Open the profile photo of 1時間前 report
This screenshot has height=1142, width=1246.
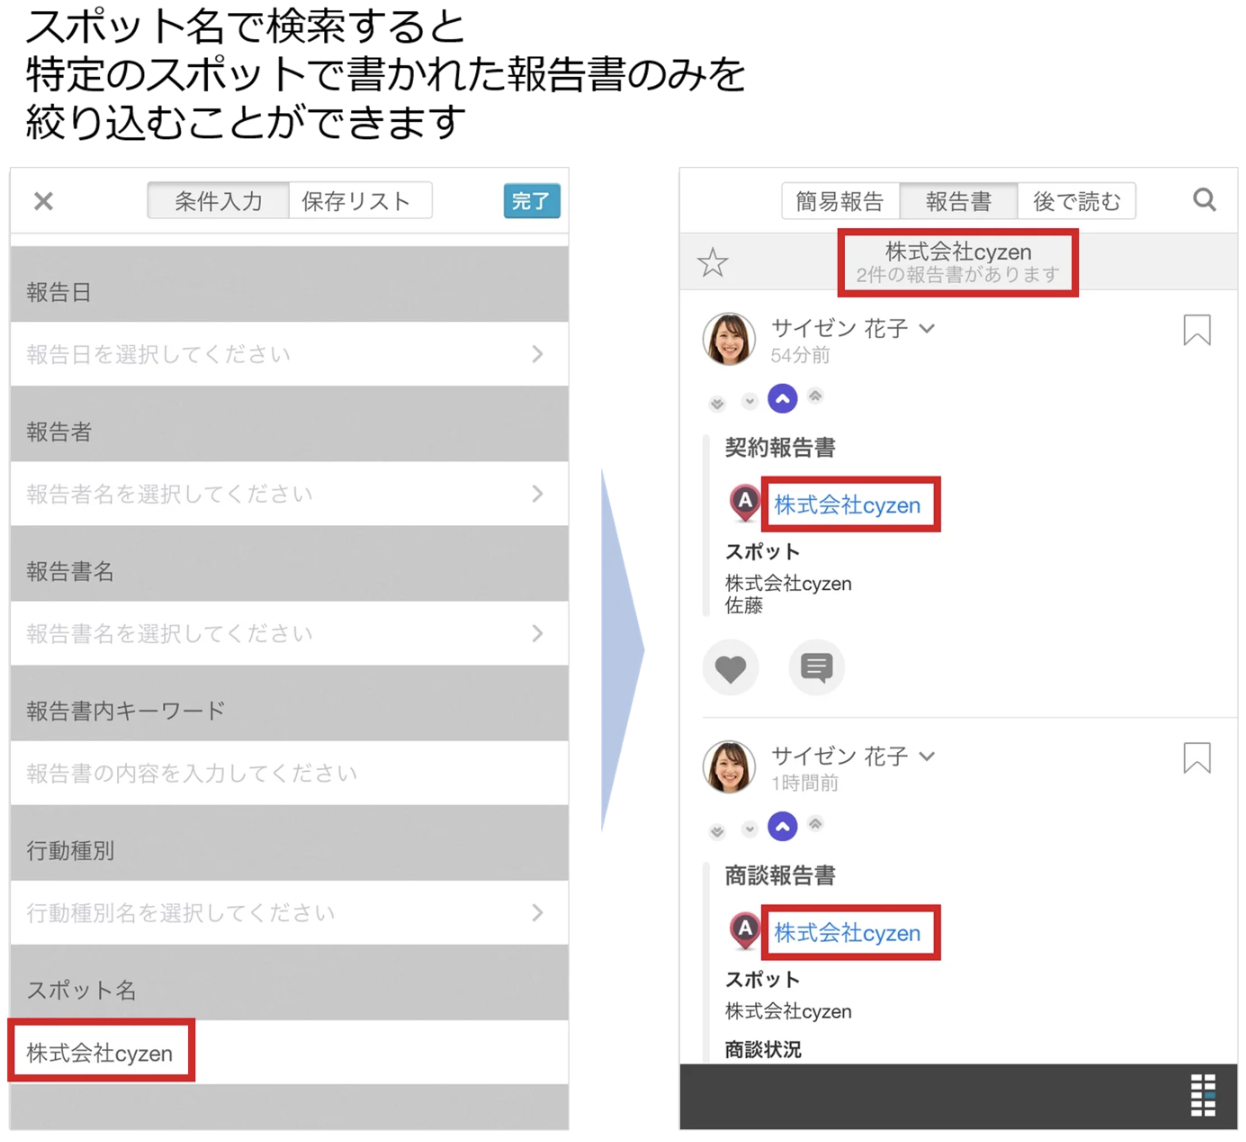pos(729,766)
